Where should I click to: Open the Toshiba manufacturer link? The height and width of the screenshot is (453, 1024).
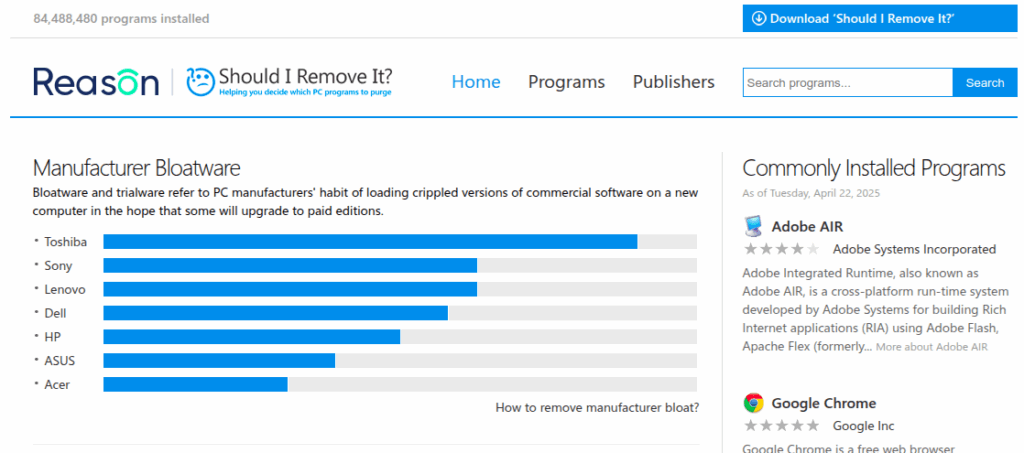[x=65, y=242]
